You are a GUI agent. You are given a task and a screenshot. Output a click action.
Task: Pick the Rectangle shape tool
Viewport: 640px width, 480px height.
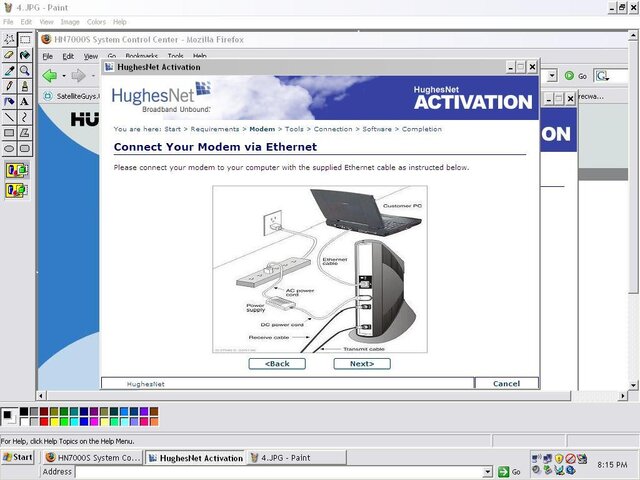point(9,133)
